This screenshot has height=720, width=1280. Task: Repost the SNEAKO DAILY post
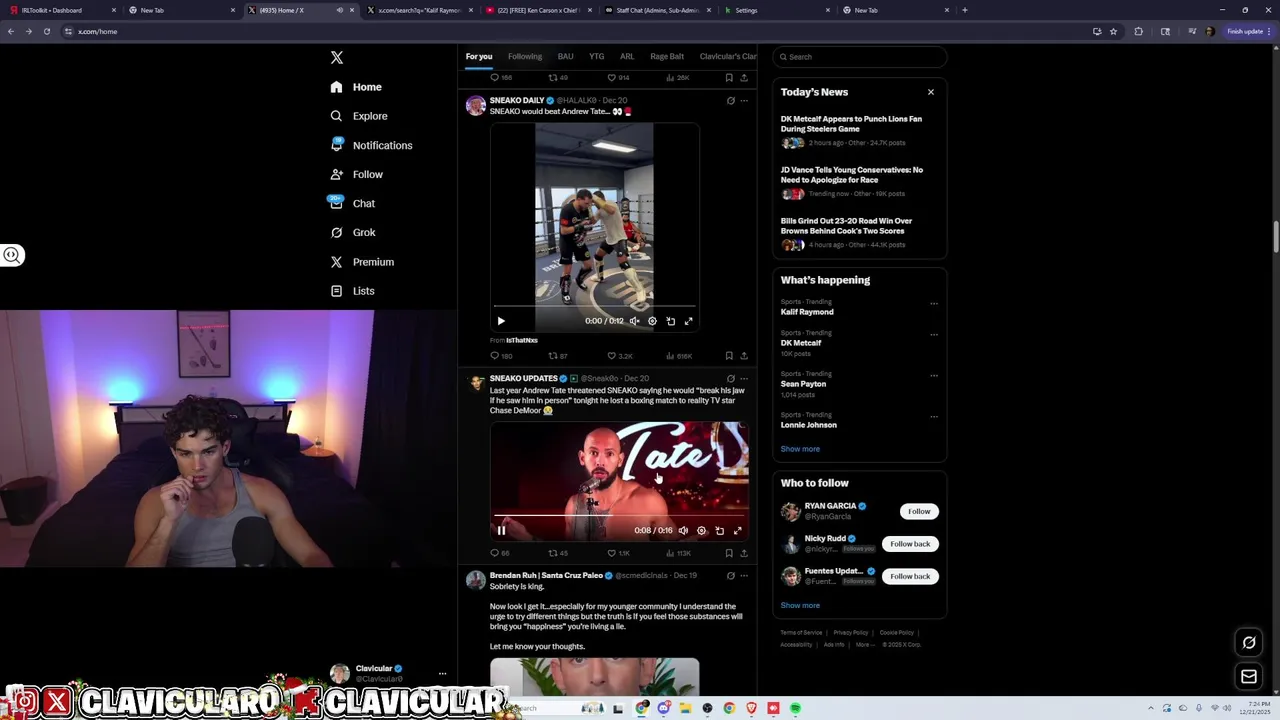coord(558,356)
